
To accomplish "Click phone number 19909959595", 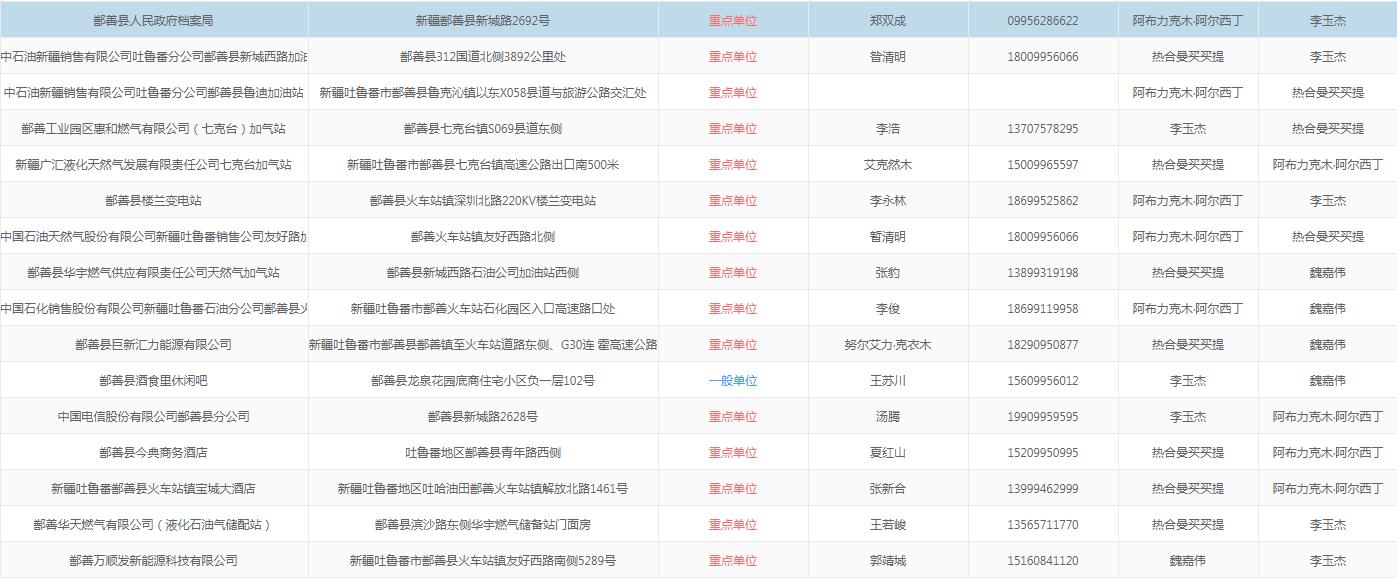I will (1042, 417).
